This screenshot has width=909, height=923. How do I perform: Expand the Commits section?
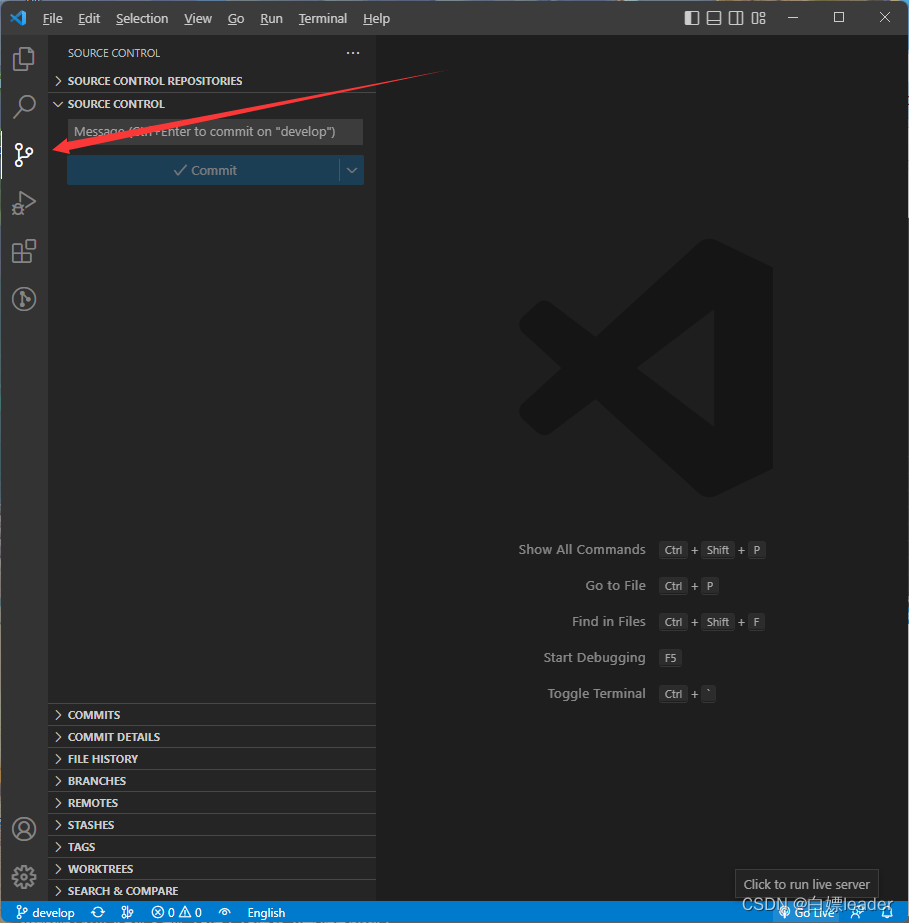212,715
